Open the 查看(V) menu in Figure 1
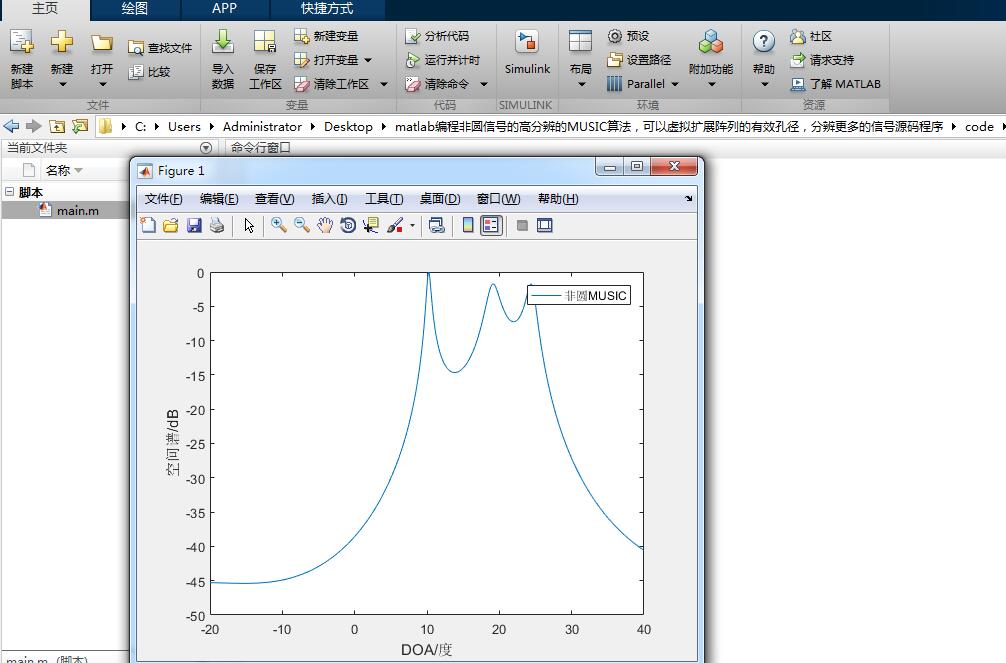The height and width of the screenshot is (663, 1006). click(x=275, y=199)
